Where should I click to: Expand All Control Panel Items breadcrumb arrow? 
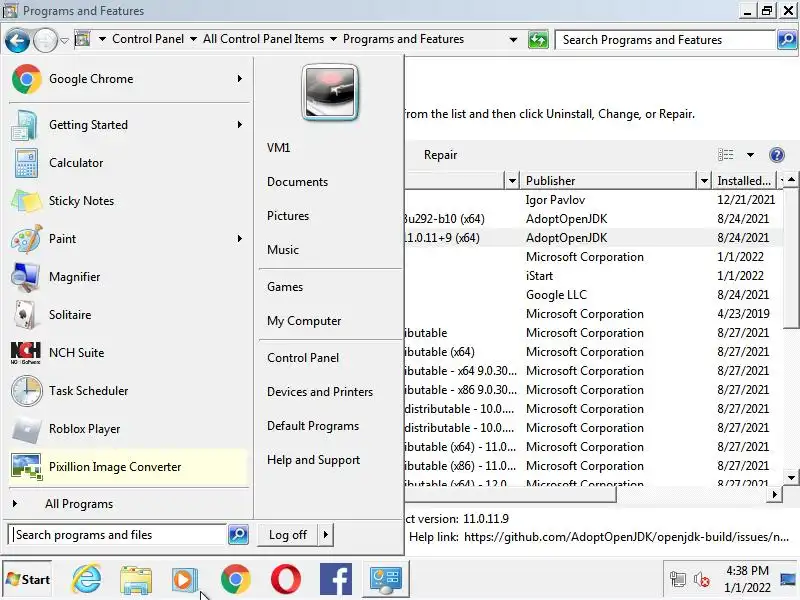[x=333, y=39]
